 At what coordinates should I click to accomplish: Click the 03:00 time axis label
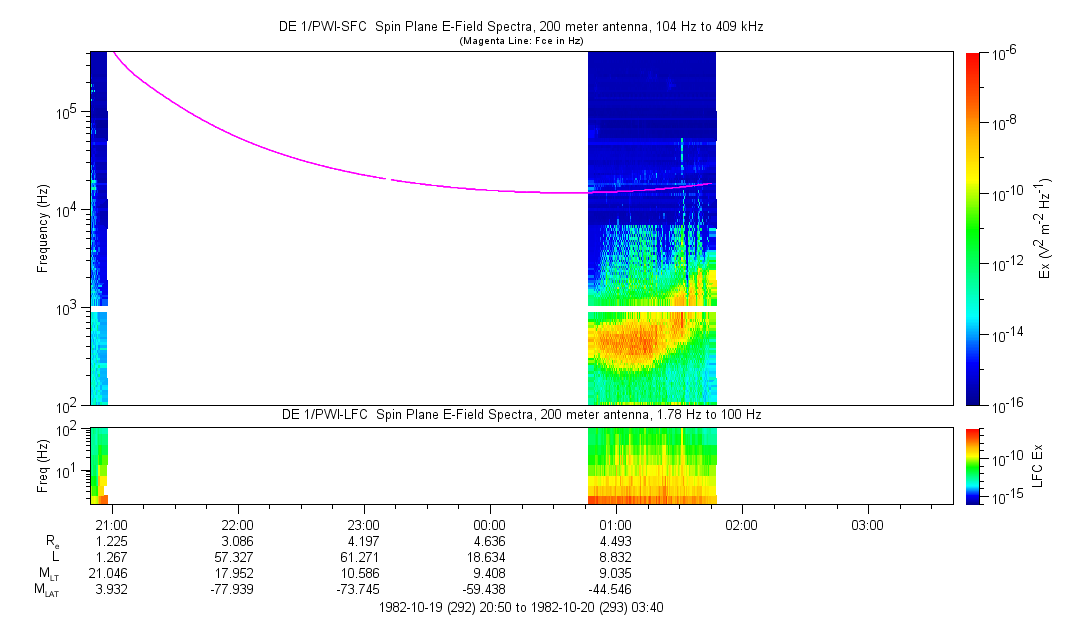click(x=867, y=525)
